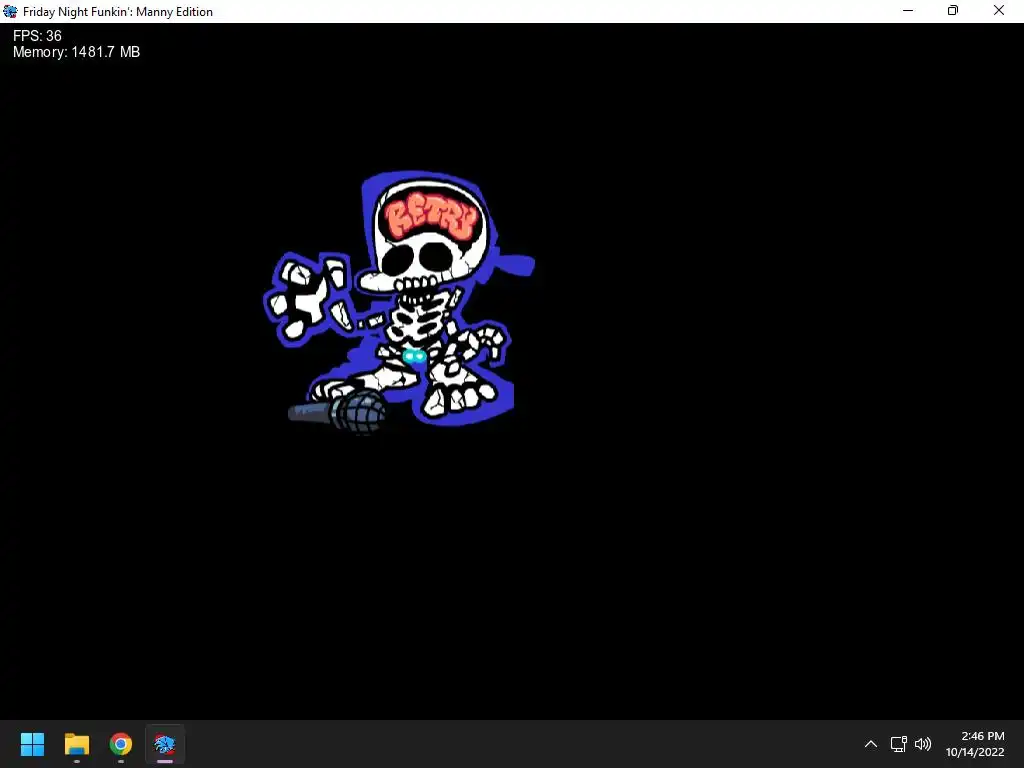1024x768 pixels.
Task: Restore down the game window
Action: coord(953,11)
